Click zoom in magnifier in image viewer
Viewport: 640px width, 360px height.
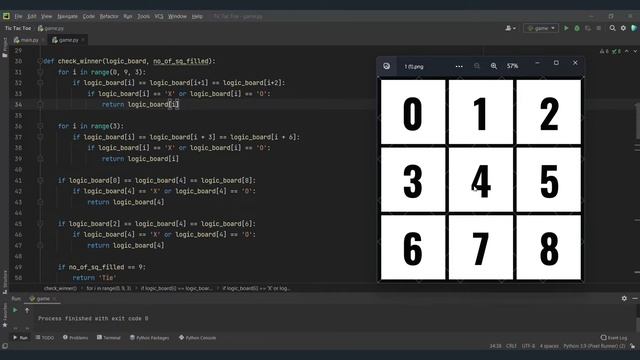pos(494,66)
